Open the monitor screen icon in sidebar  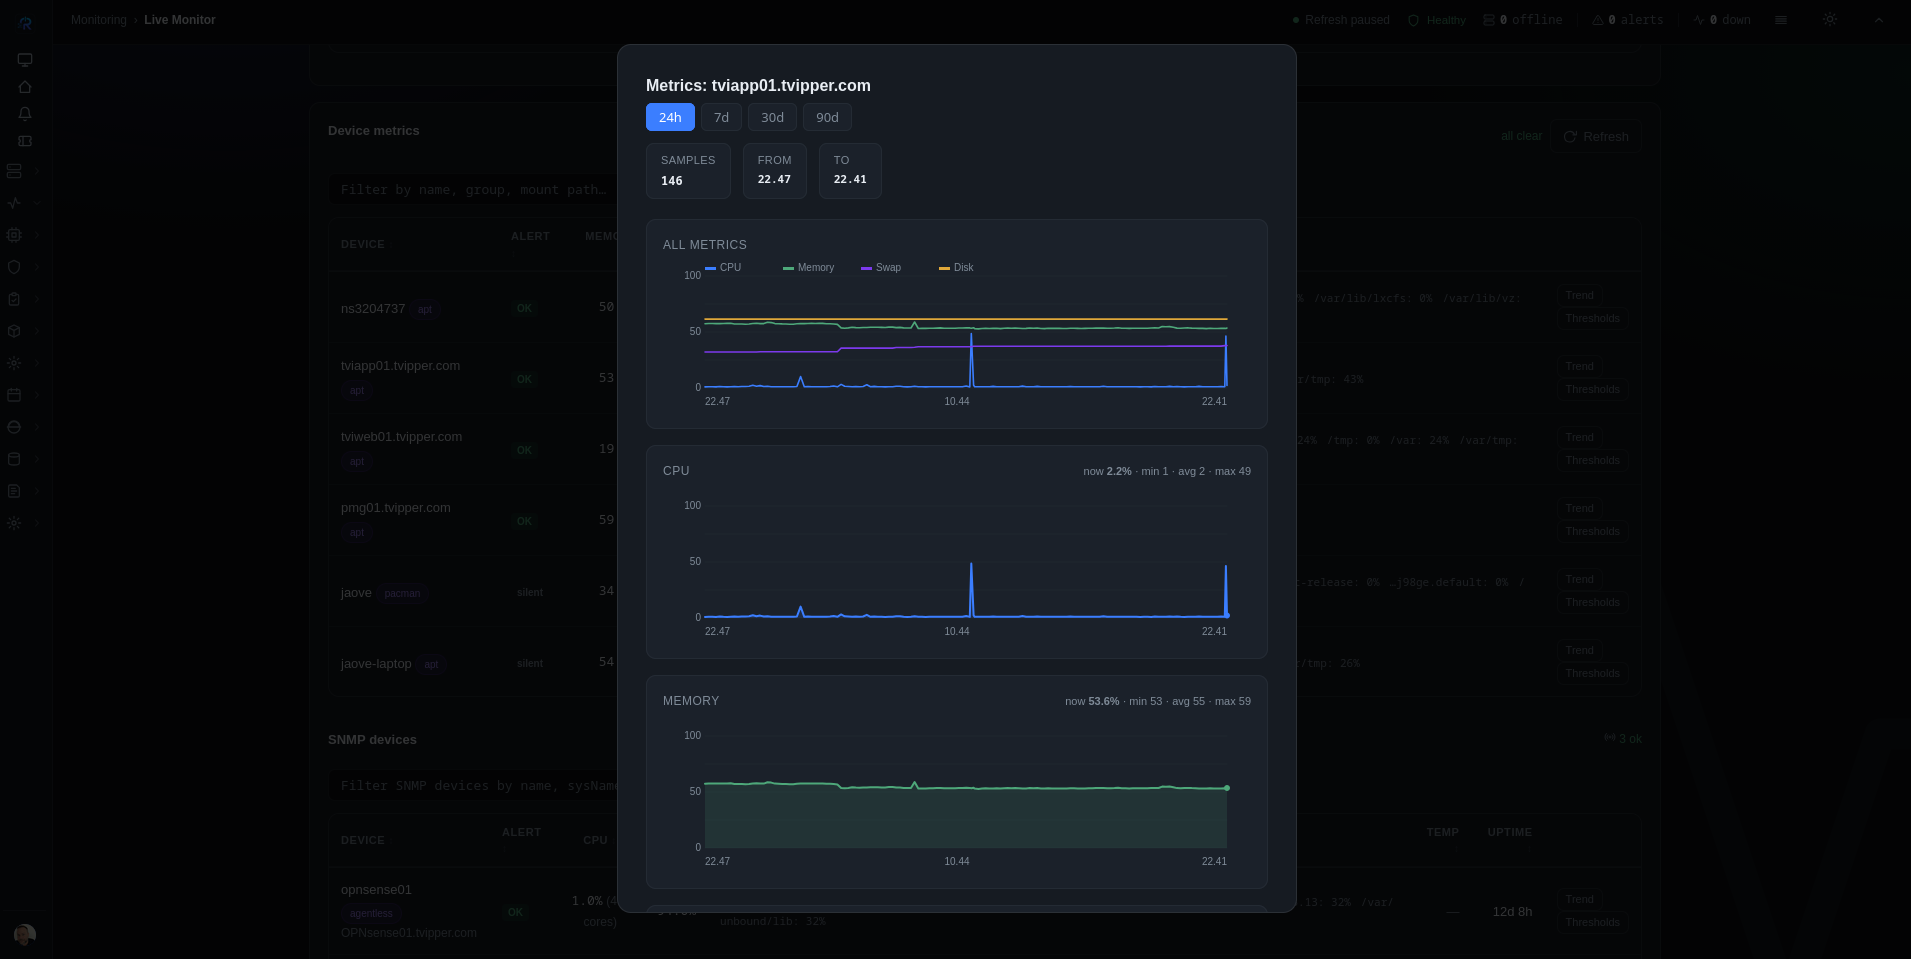click(x=25, y=60)
